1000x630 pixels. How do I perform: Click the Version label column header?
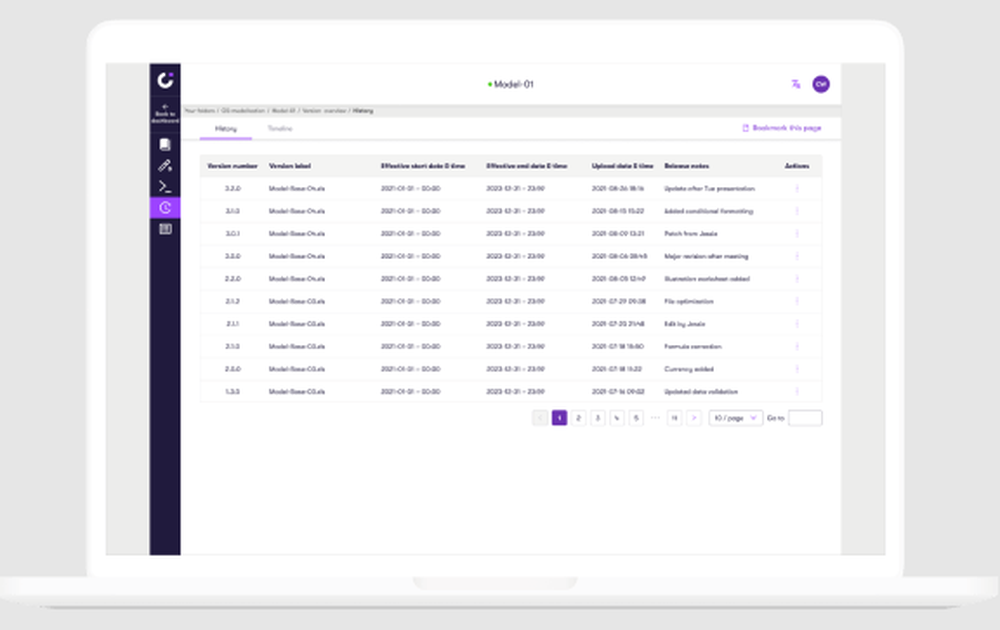290,166
